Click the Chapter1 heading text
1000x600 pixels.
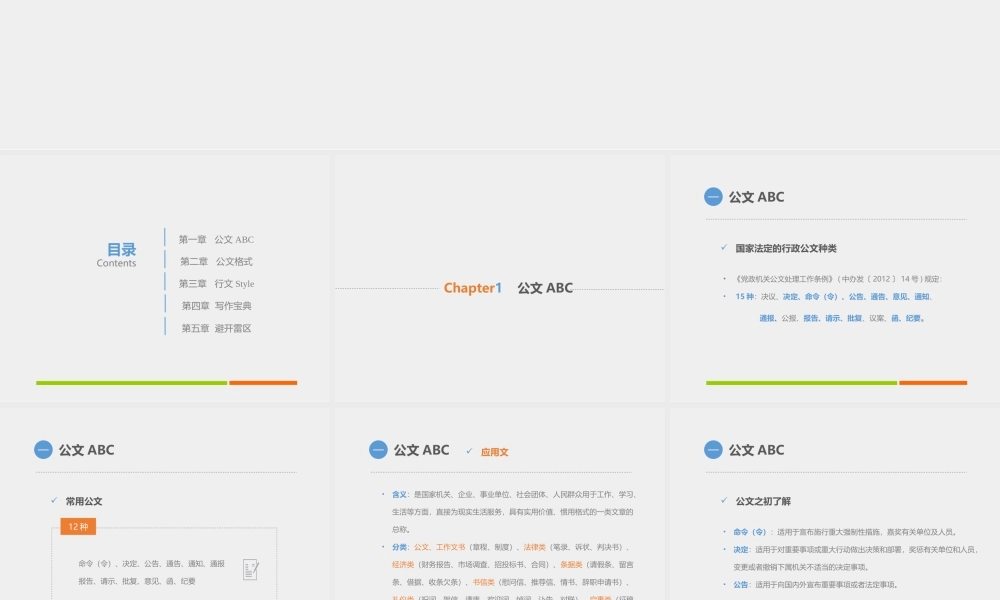point(472,288)
